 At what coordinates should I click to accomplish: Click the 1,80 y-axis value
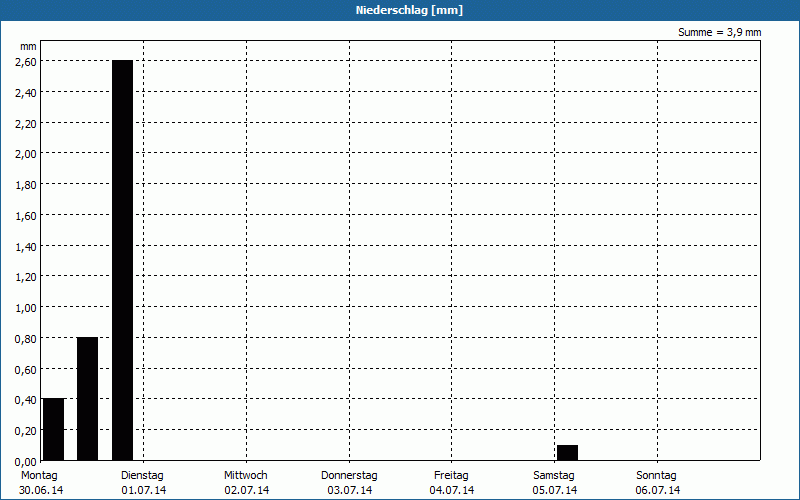click(x=26, y=185)
